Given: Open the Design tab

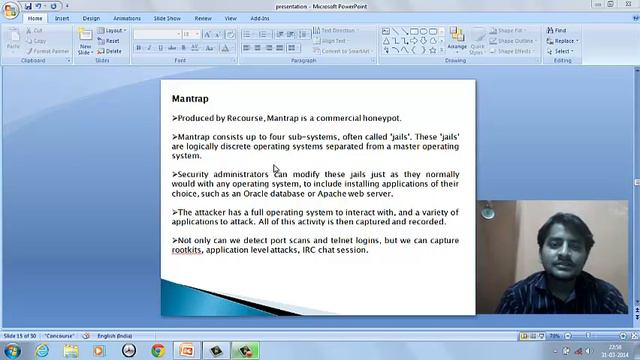Looking at the screenshot, I should pyautogui.click(x=91, y=18).
